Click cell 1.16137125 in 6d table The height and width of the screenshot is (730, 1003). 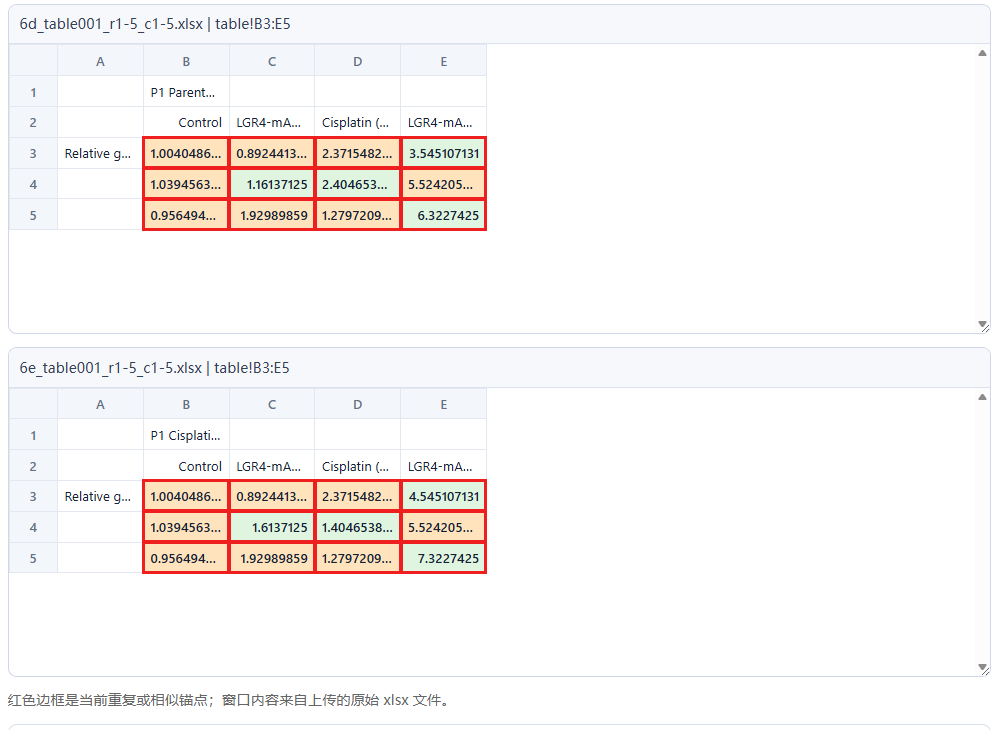272,184
